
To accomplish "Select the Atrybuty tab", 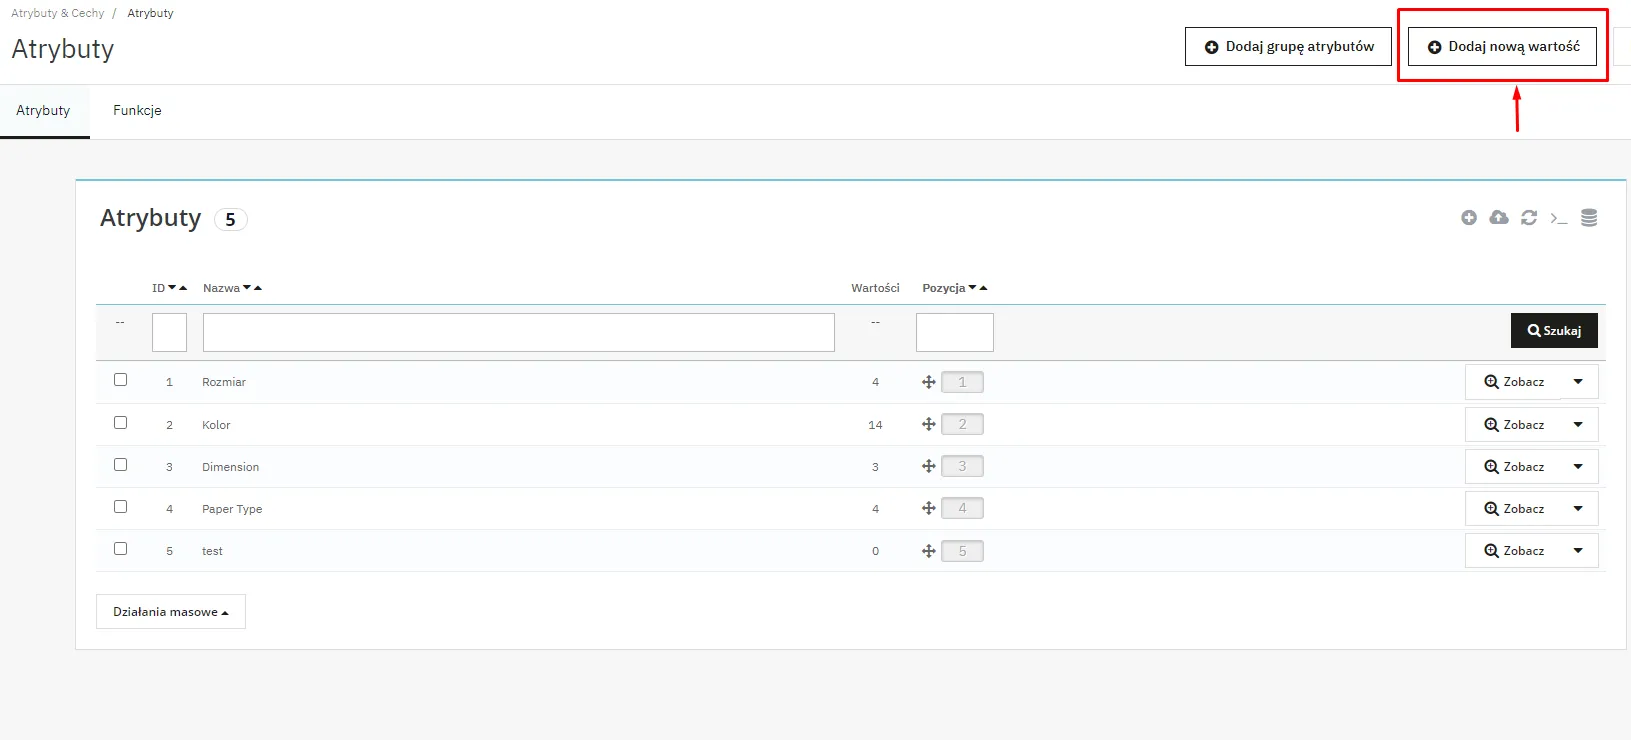I will click(x=43, y=111).
